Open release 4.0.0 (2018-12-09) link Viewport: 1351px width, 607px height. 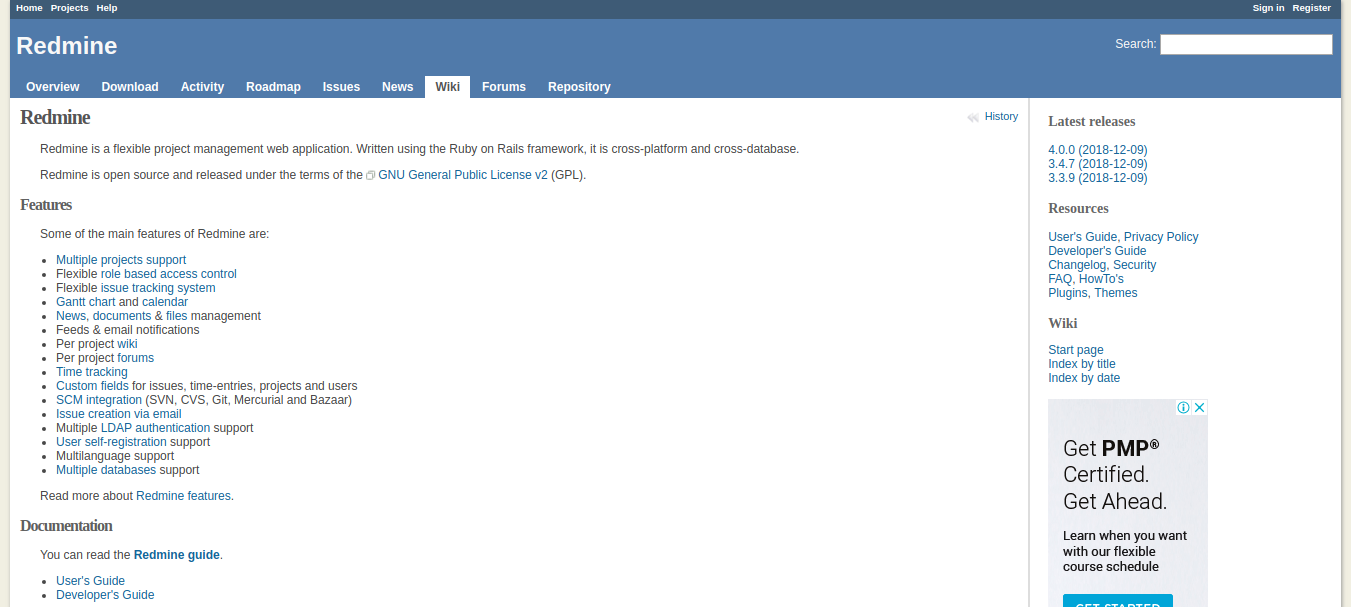pyautogui.click(x=1098, y=150)
